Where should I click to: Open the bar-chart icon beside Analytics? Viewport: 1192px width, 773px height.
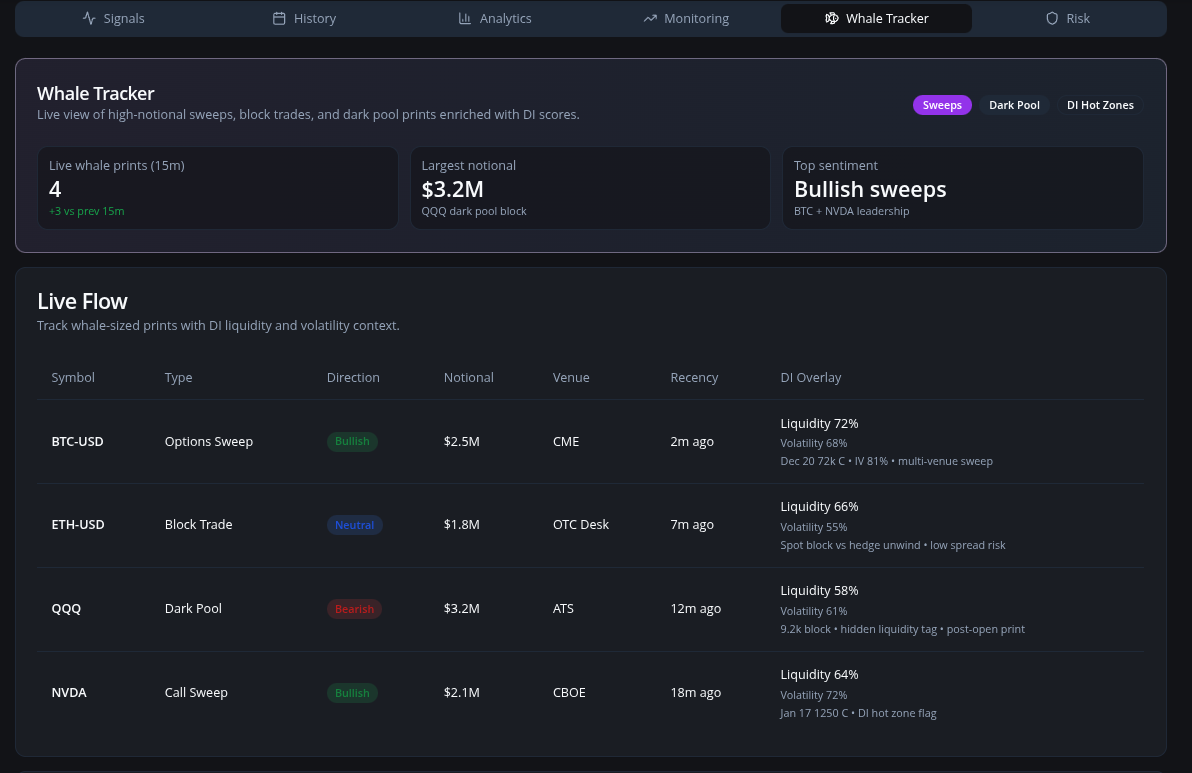467,18
